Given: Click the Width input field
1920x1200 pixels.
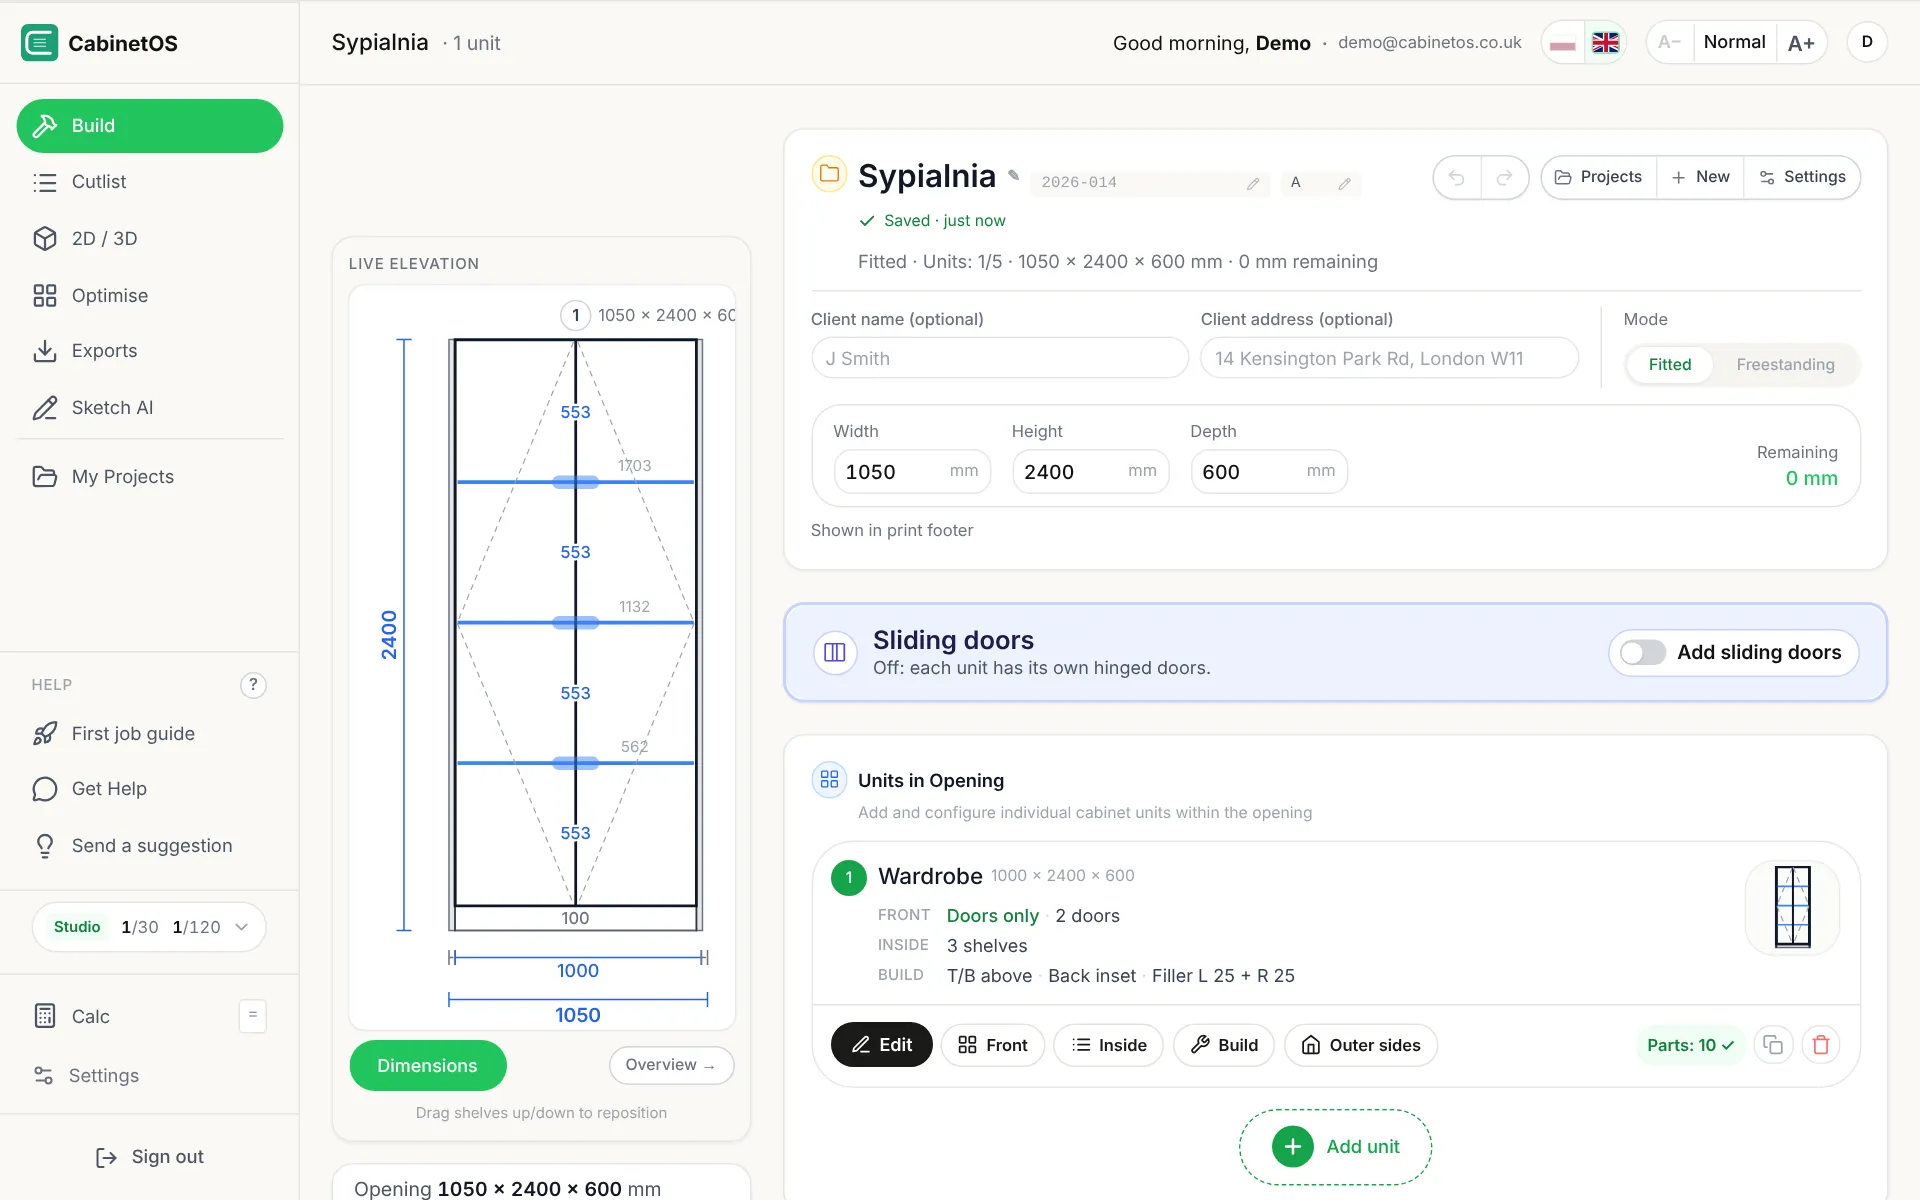Looking at the screenshot, I should [911, 472].
